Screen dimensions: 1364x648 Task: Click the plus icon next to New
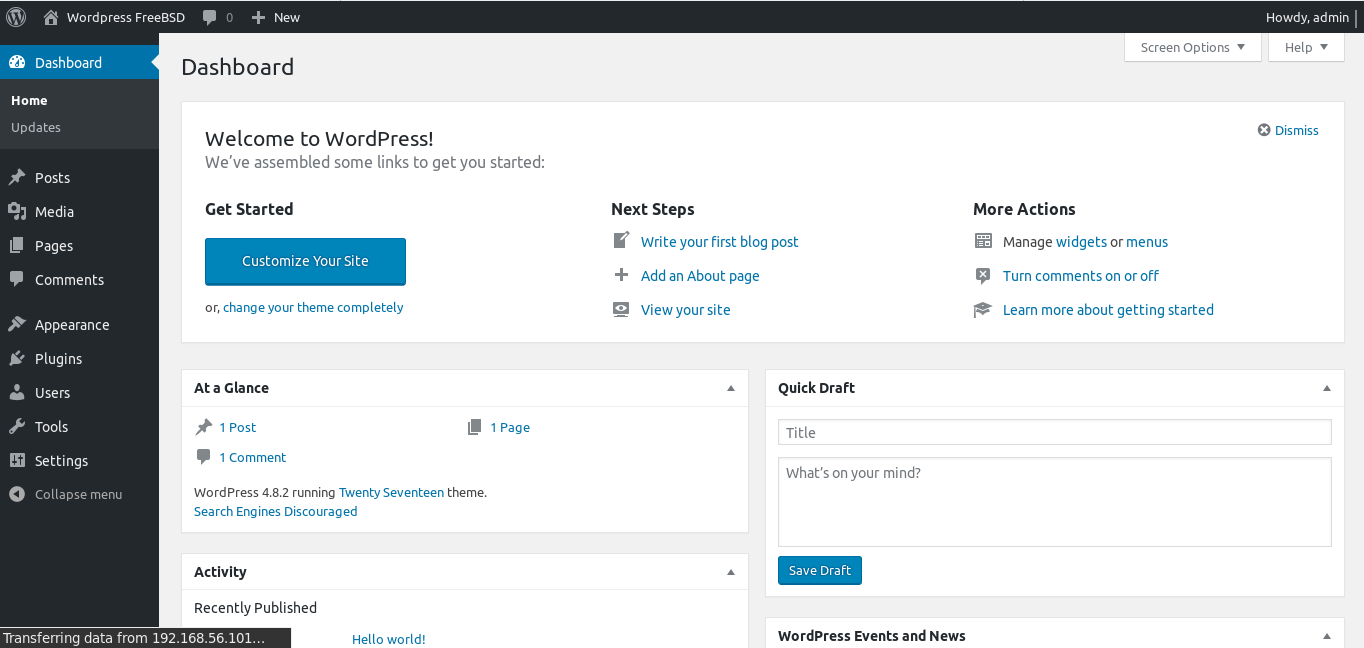pos(258,17)
